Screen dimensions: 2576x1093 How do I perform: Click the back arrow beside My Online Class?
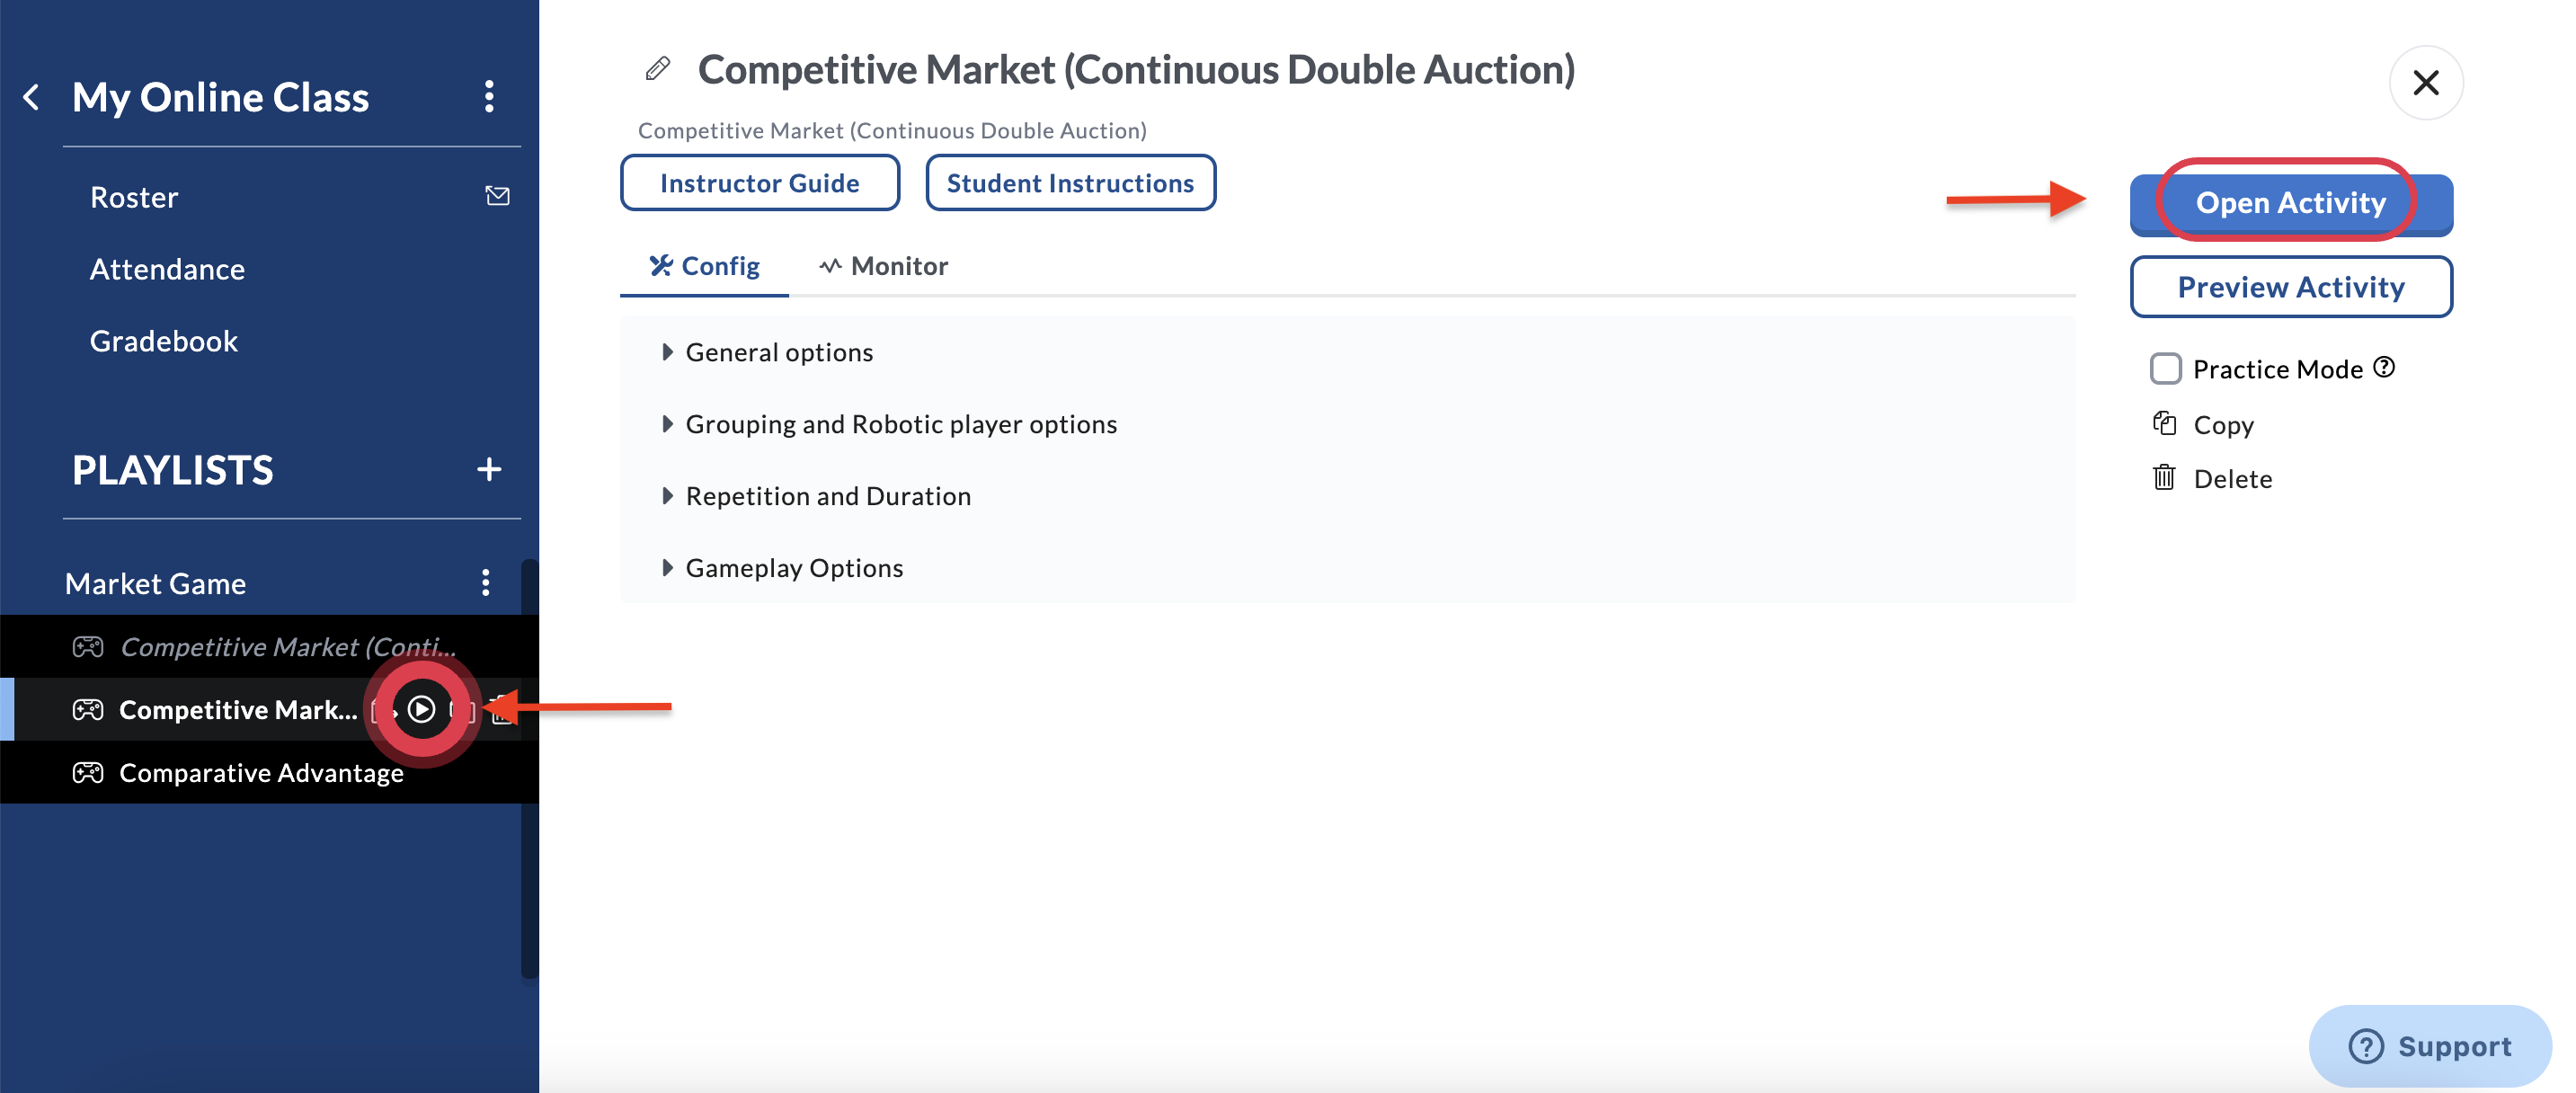(x=32, y=97)
